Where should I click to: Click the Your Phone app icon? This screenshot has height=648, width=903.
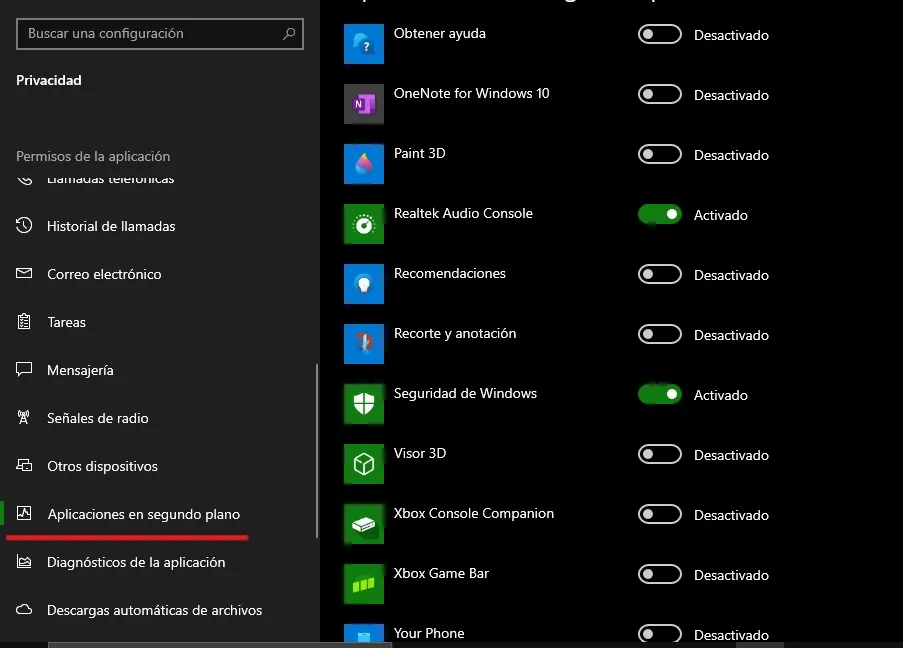tap(363, 635)
